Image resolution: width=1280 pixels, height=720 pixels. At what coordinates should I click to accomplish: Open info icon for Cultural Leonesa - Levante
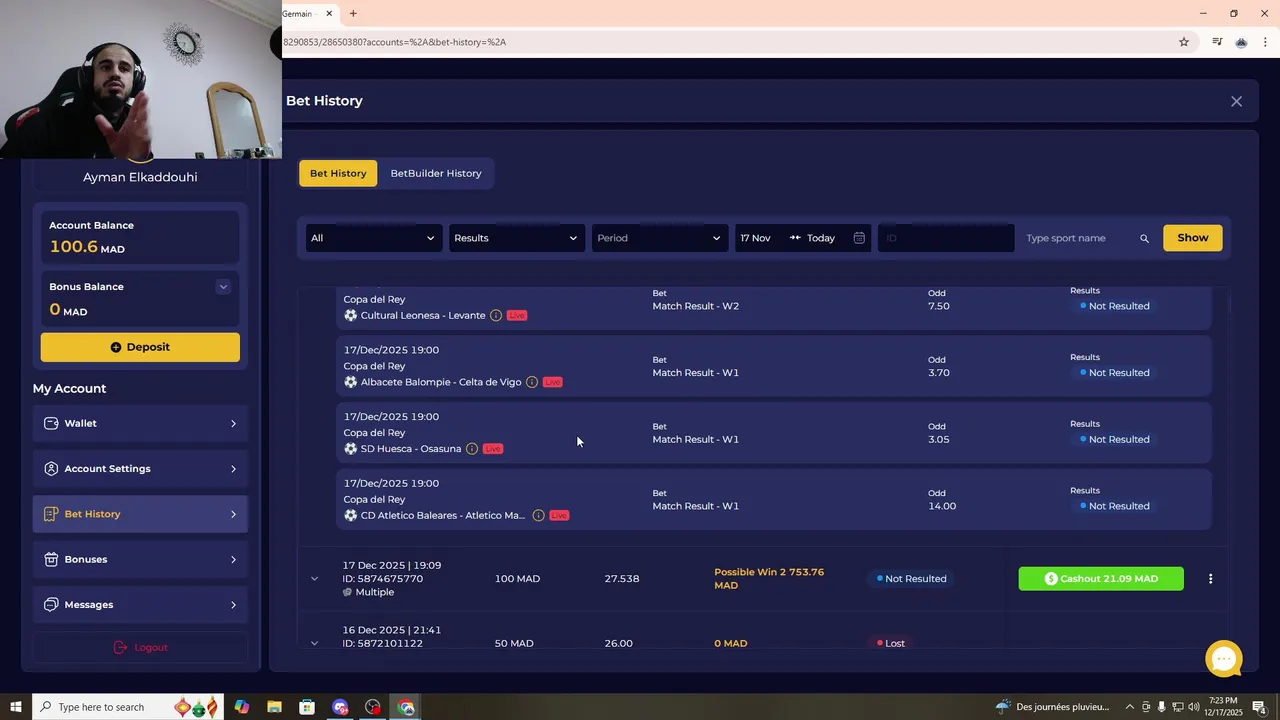(x=495, y=315)
